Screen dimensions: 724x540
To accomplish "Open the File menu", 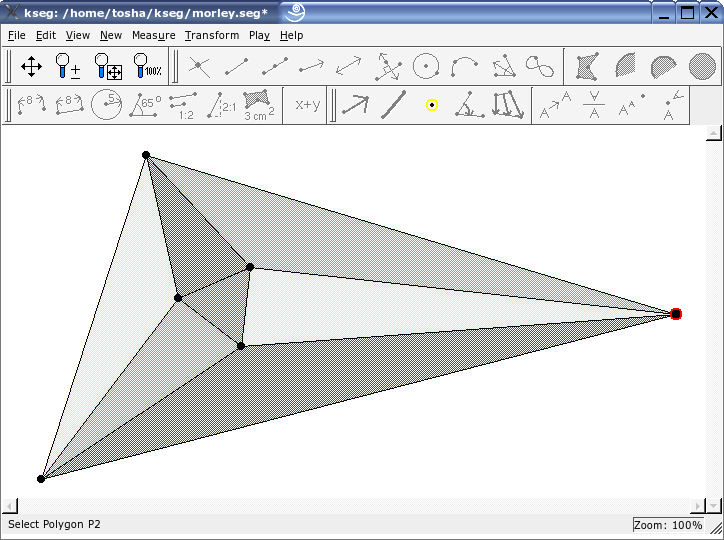I will pyautogui.click(x=16, y=35).
